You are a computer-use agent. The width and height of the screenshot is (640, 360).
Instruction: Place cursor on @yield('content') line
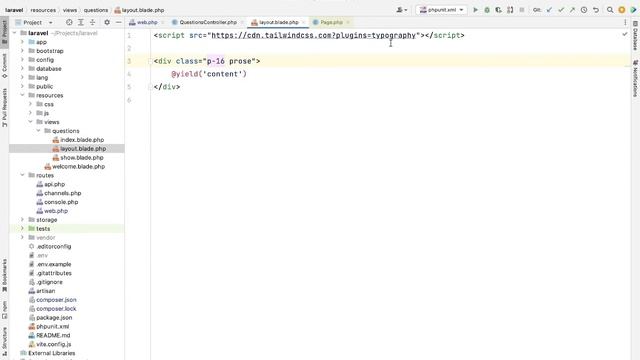click(209, 74)
